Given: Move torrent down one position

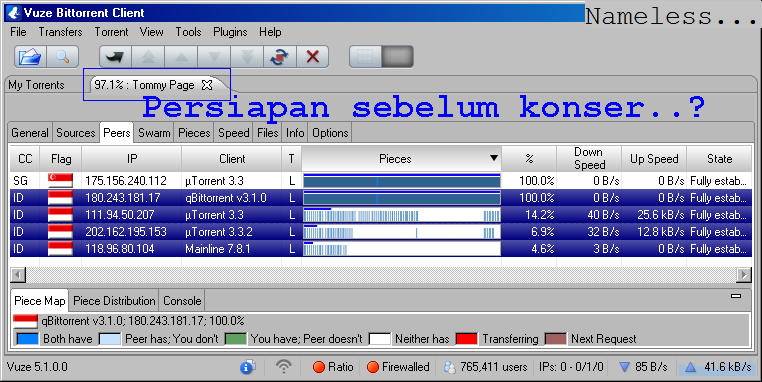Looking at the screenshot, I should tap(214, 57).
